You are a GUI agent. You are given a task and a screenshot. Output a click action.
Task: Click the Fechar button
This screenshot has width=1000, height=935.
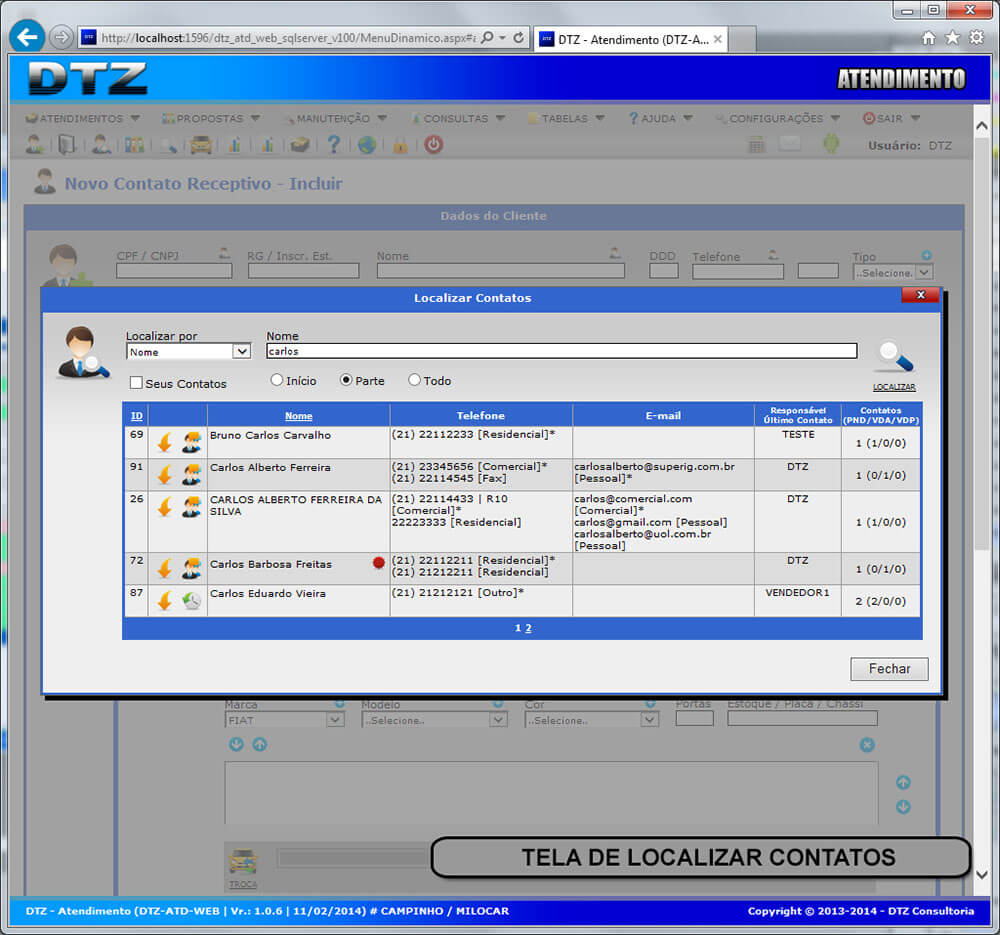pos(888,669)
